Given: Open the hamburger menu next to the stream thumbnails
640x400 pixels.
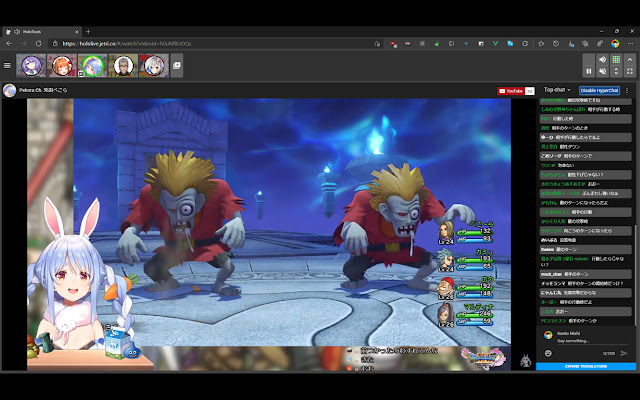Looking at the screenshot, I should point(7,65).
